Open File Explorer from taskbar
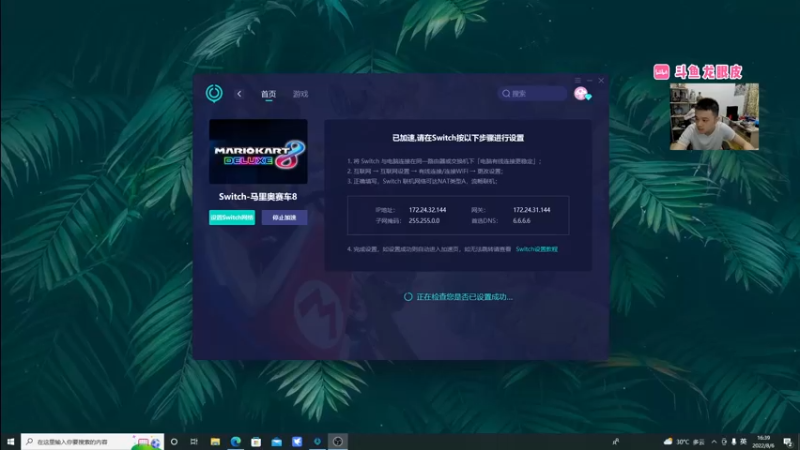The image size is (800, 450). point(215,442)
